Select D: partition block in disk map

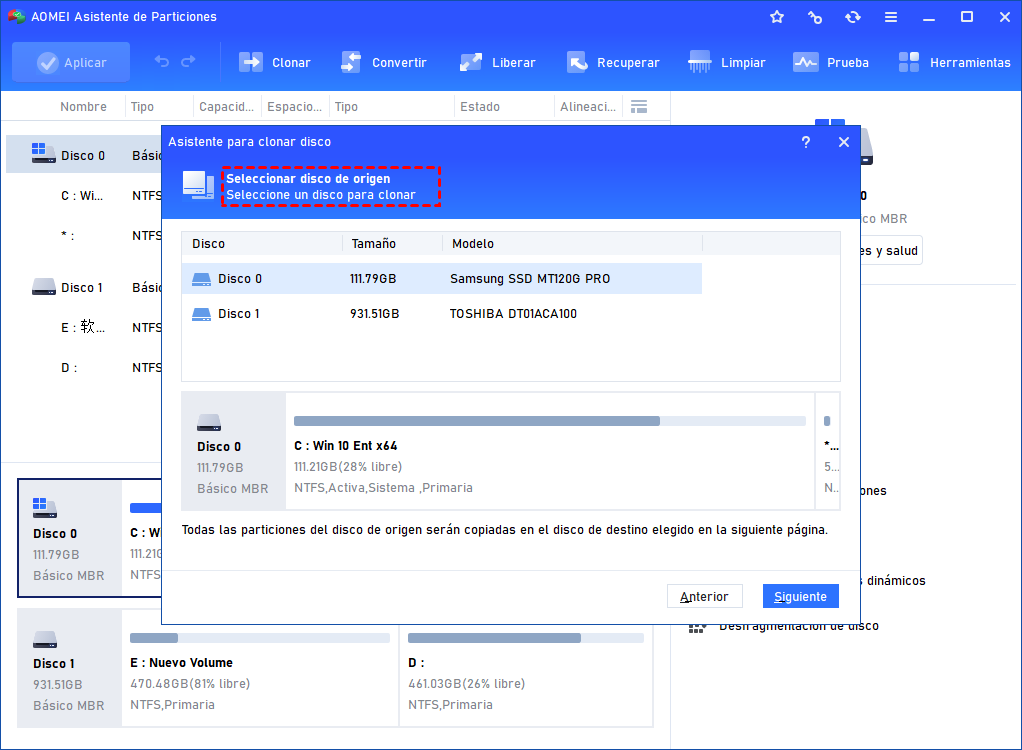tap(526, 669)
